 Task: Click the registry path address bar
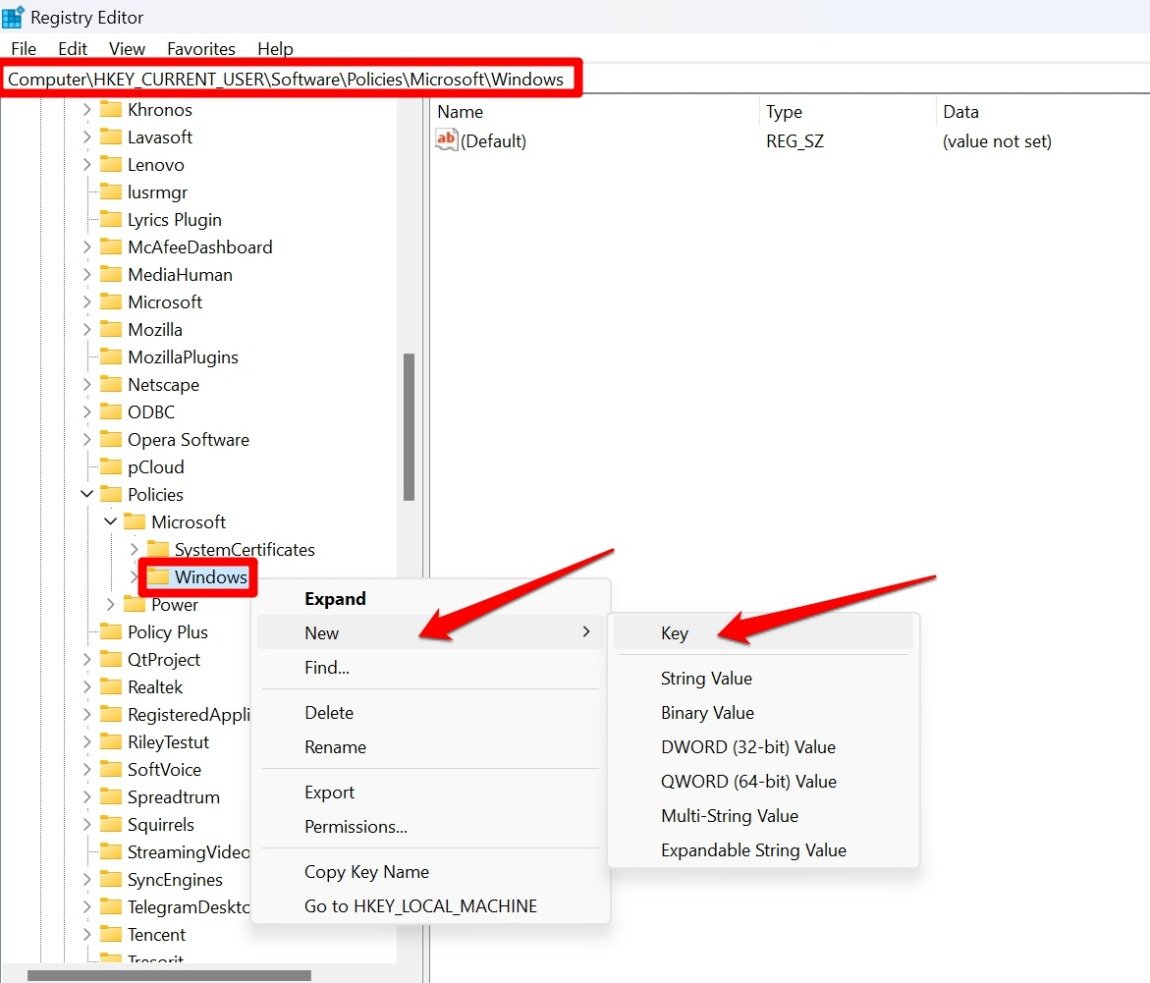[575, 78]
